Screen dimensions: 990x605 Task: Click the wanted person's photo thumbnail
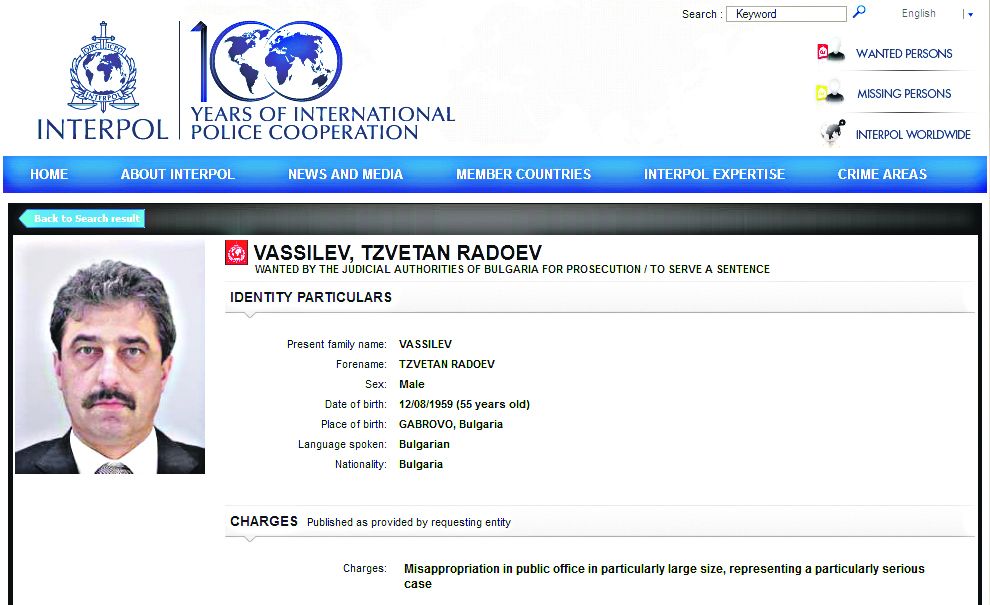coord(110,357)
